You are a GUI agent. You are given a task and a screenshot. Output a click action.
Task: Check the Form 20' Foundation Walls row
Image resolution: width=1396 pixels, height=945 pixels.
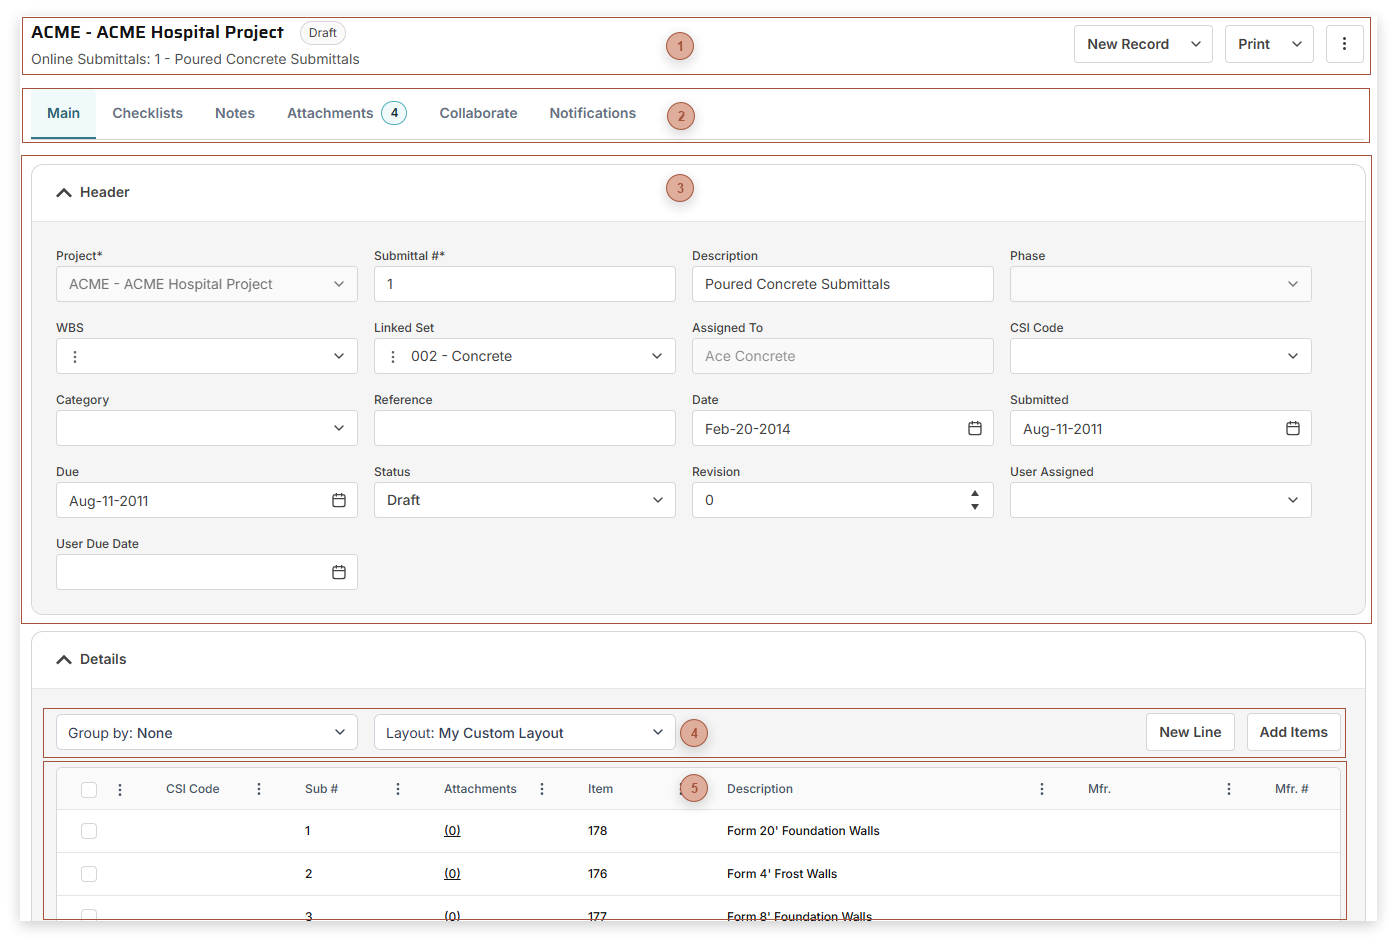coord(88,831)
